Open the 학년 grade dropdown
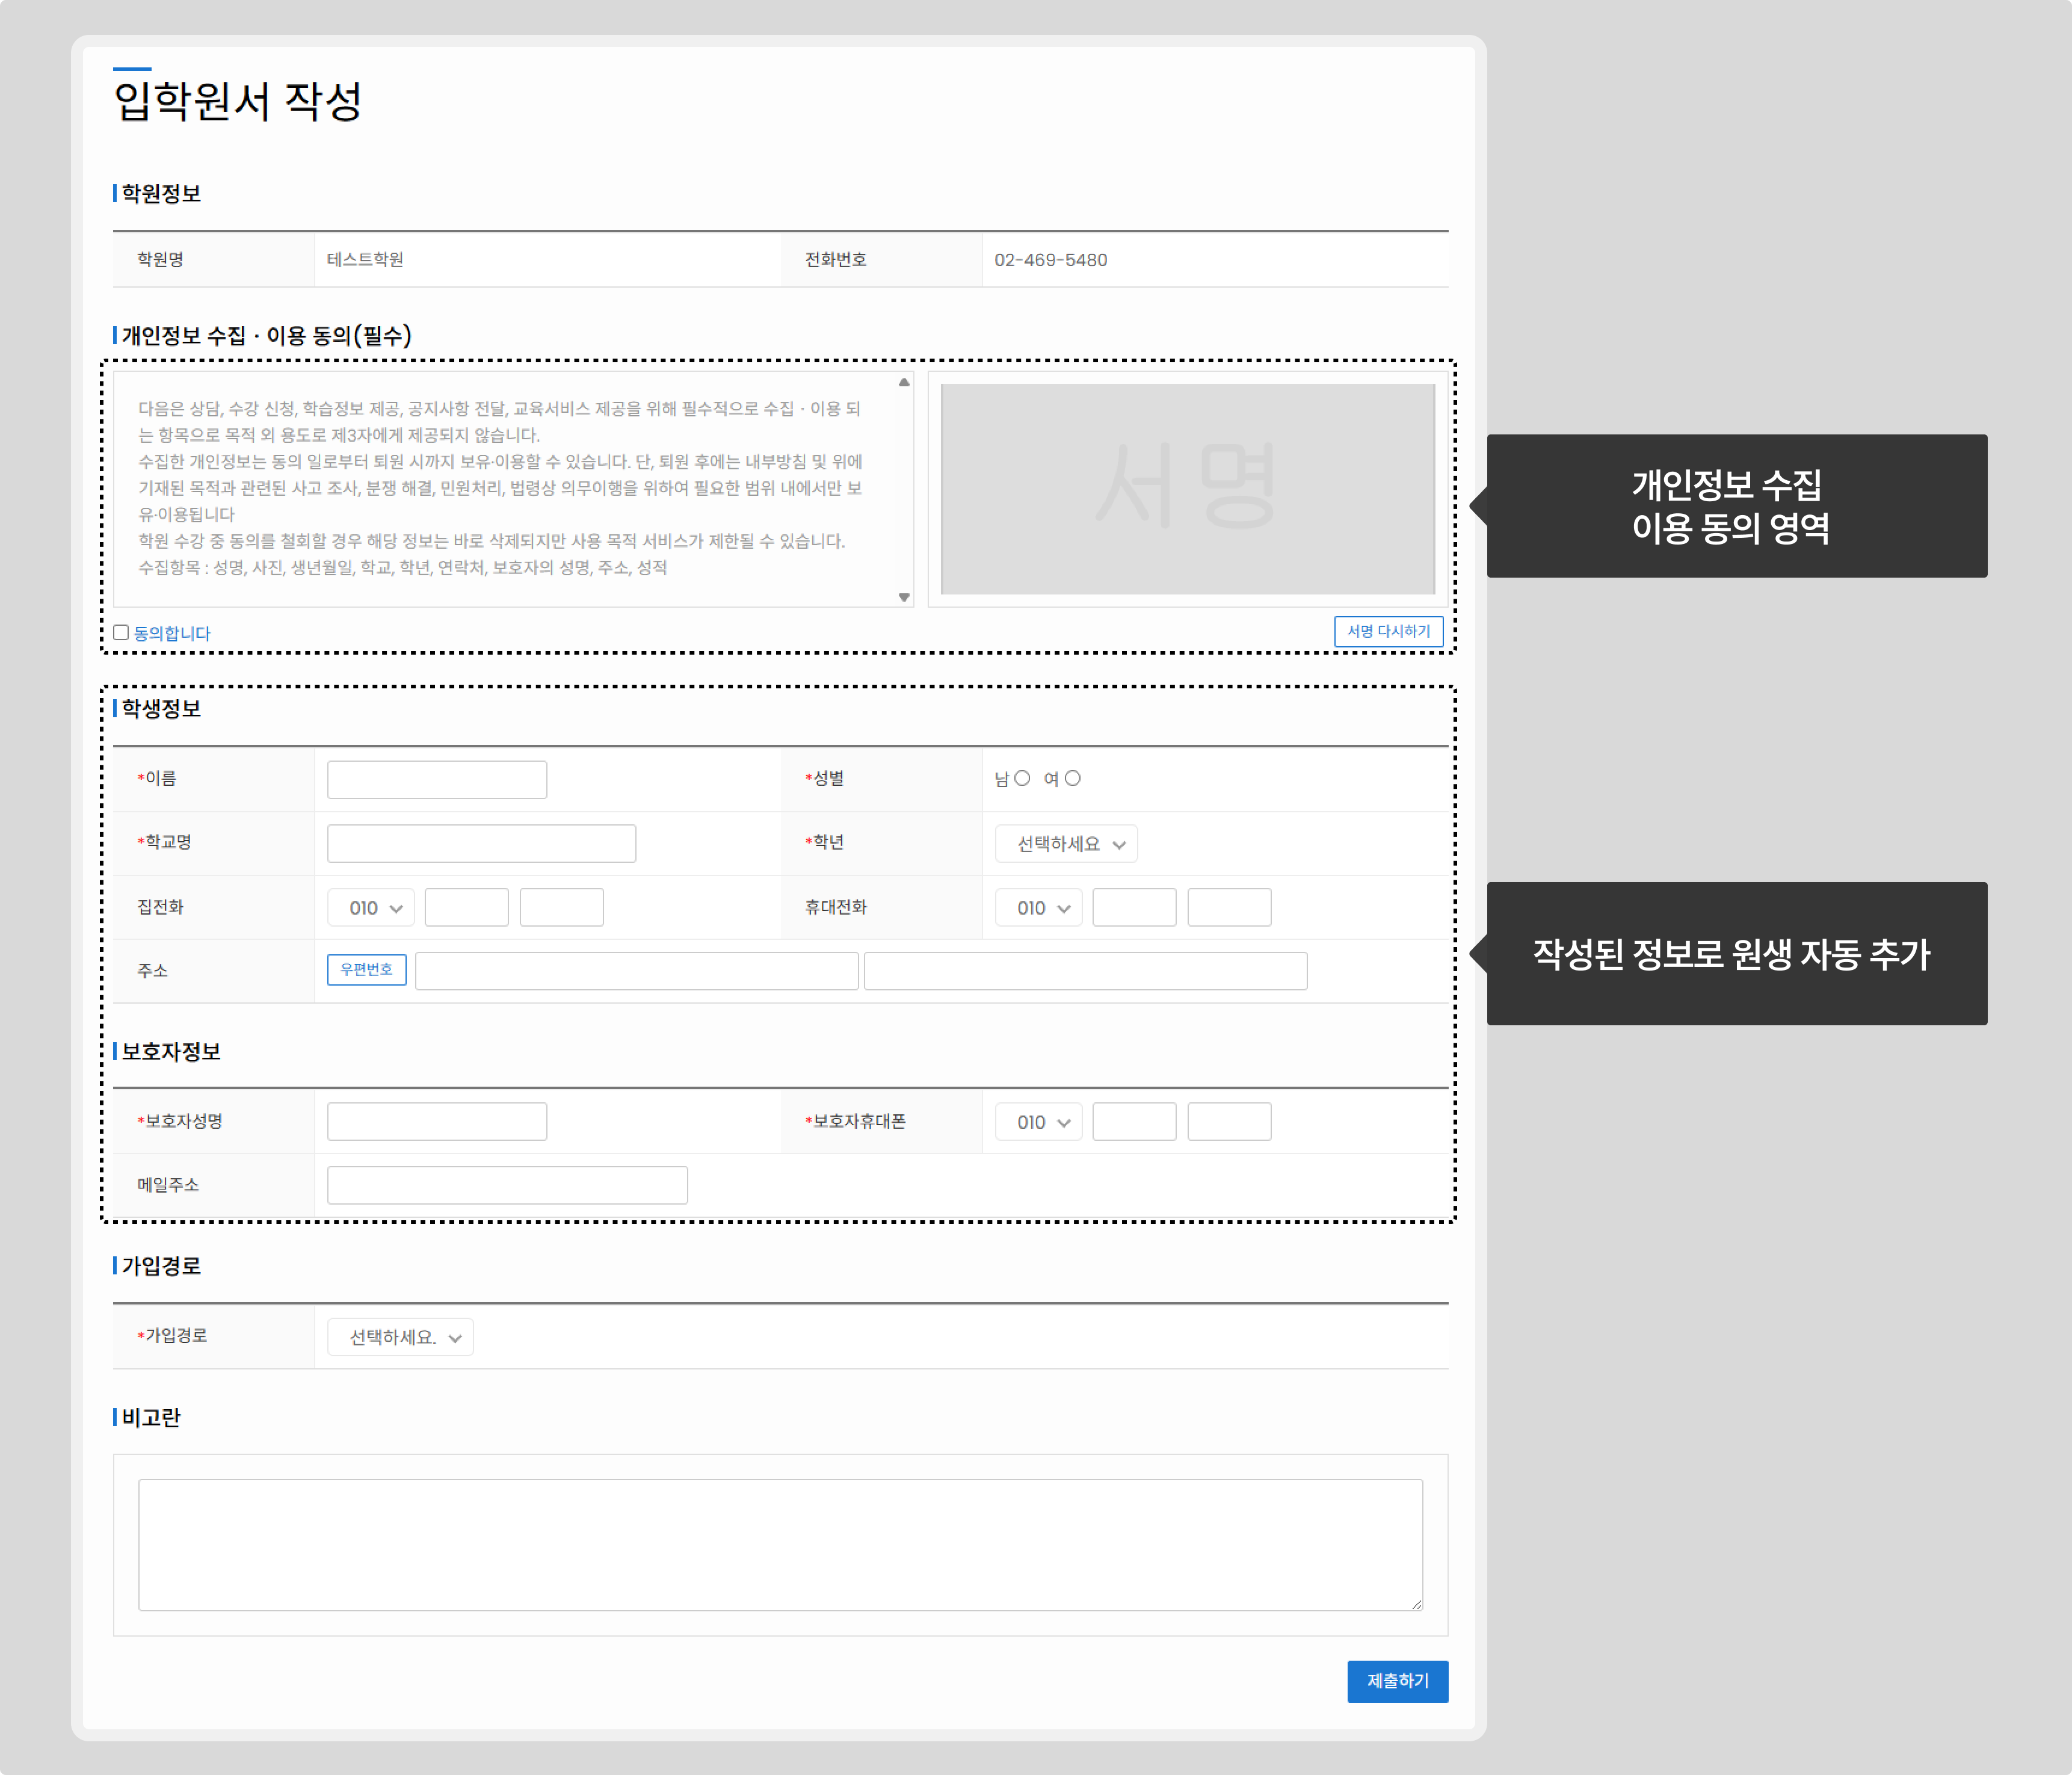The width and height of the screenshot is (2072, 1775). coord(1066,843)
